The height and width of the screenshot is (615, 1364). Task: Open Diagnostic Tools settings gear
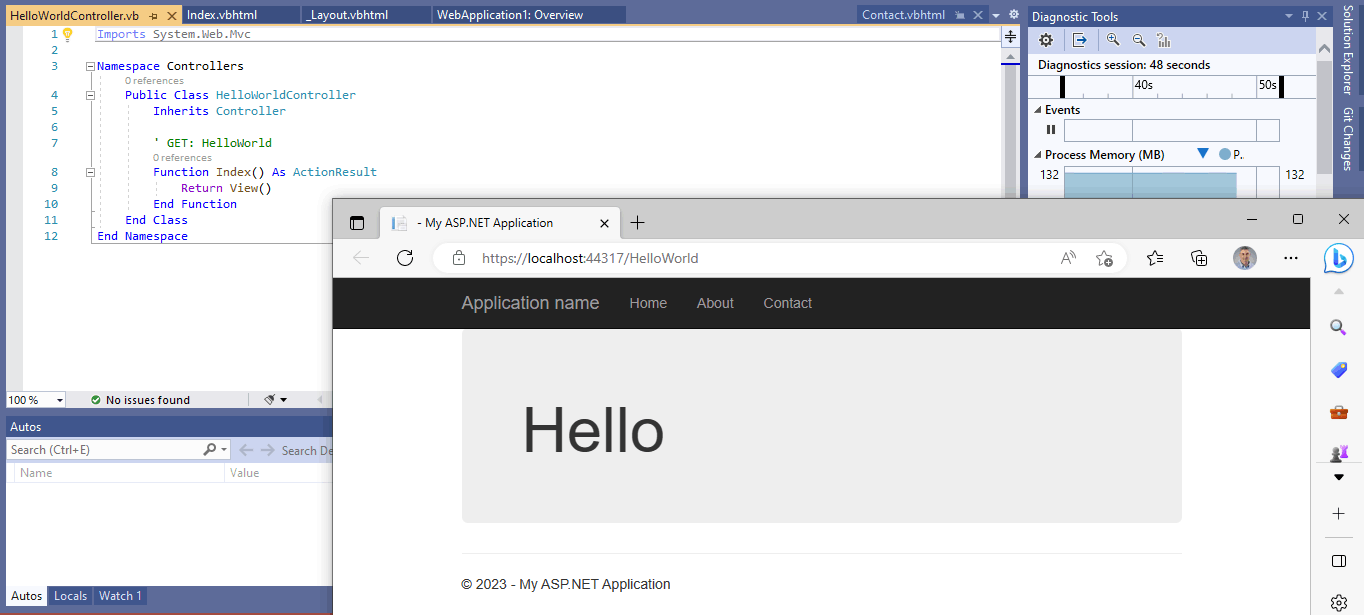(x=1045, y=40)
